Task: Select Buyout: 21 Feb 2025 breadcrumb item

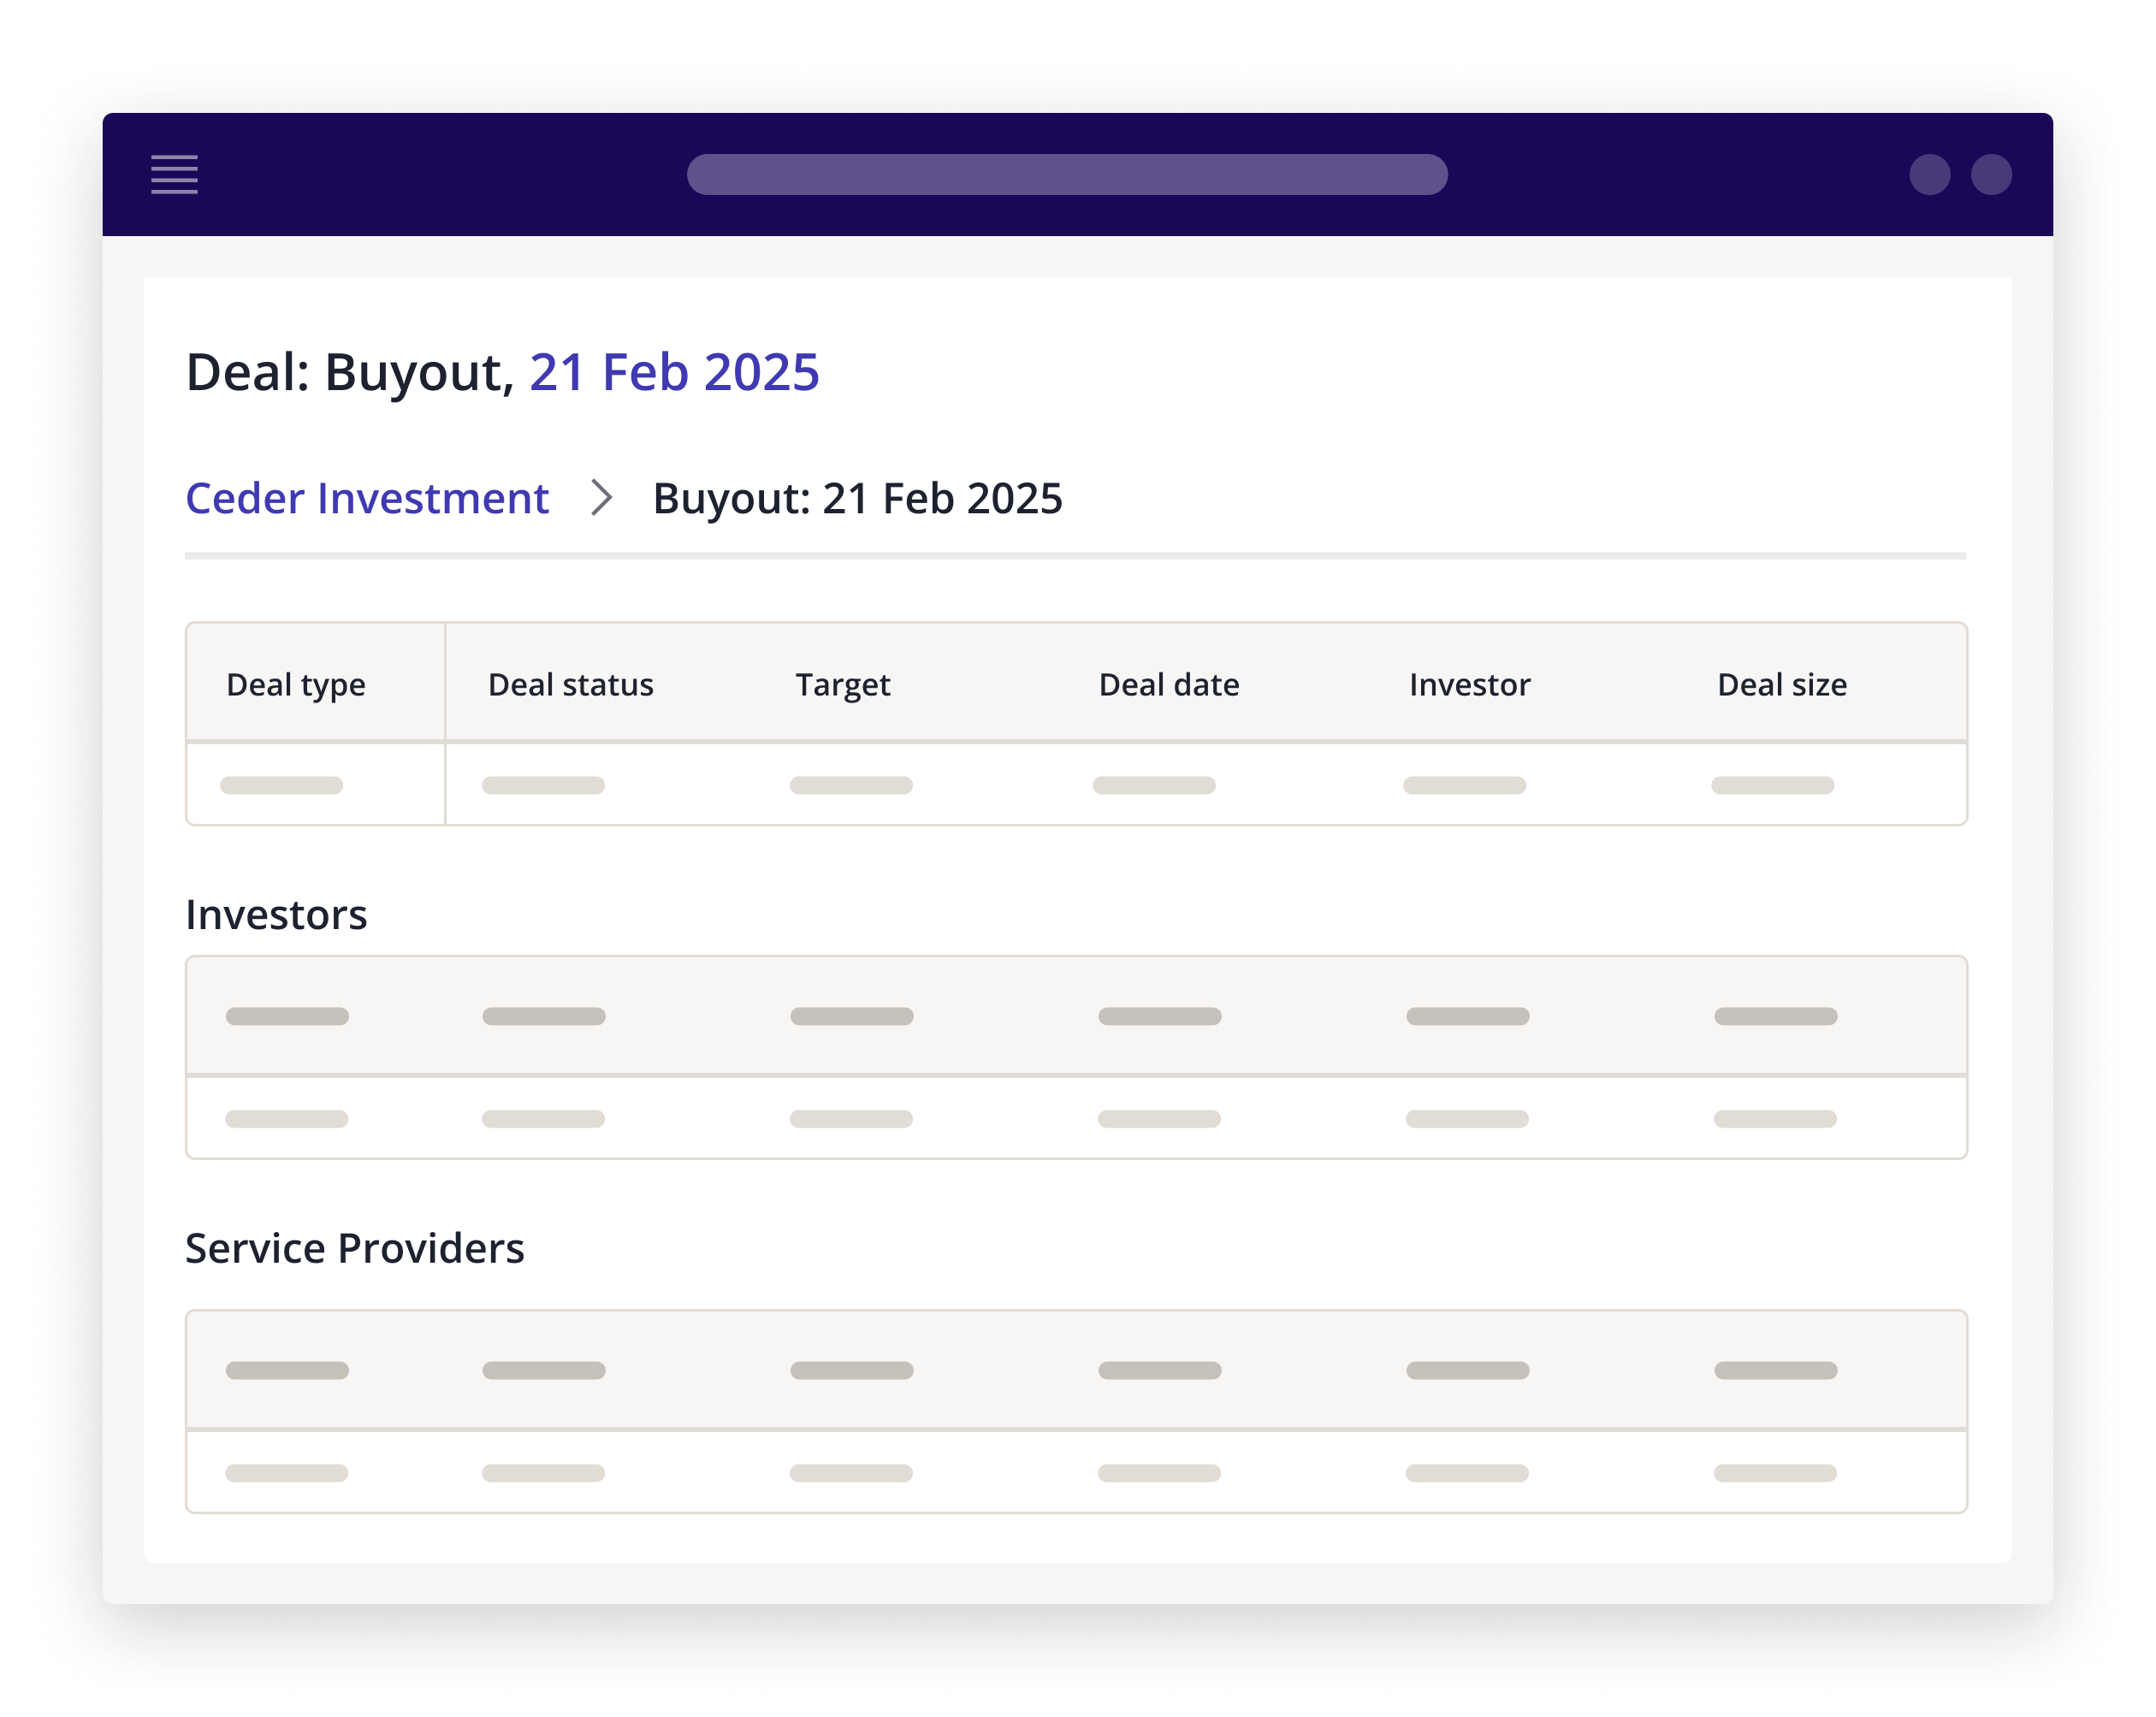Action: tap(857, 498)
